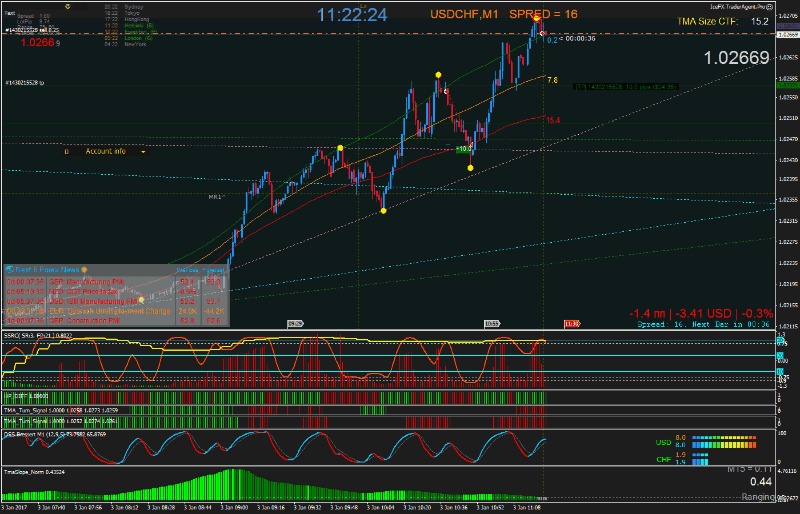The width and height of the screenshot is (800, 514).
Task: Select the NZD GDT Price Index news row
Action: tap(116, 291)
